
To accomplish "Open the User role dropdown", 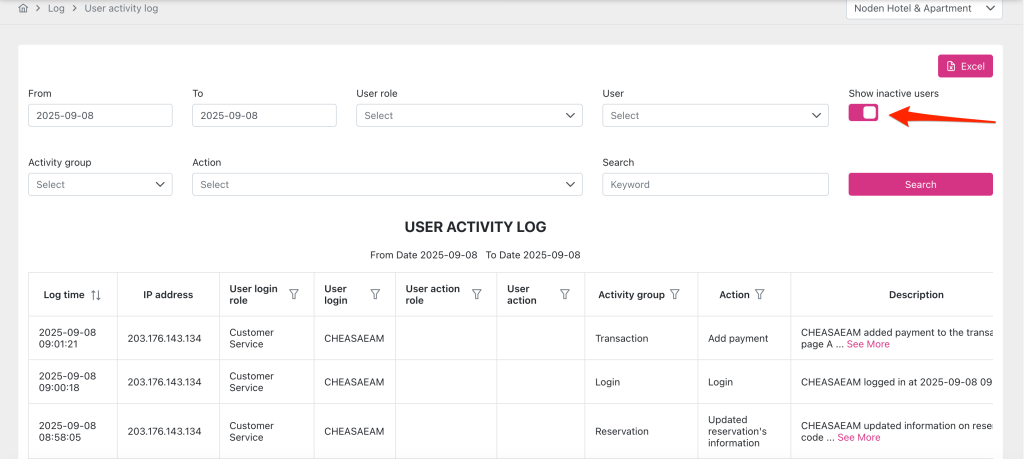I will [469, 116].
